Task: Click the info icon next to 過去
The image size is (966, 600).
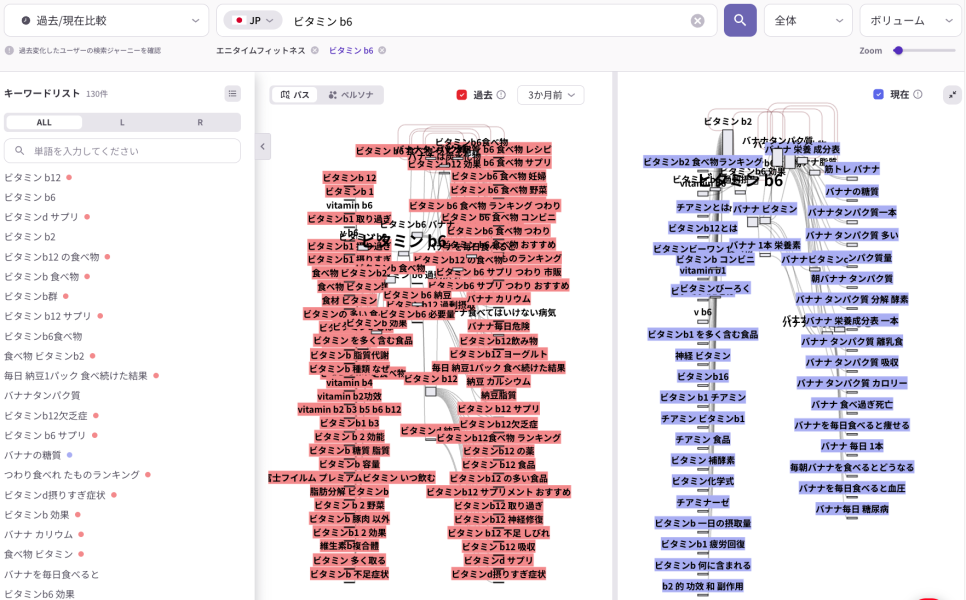Action: pyautogui.click(x=502, y=95)
